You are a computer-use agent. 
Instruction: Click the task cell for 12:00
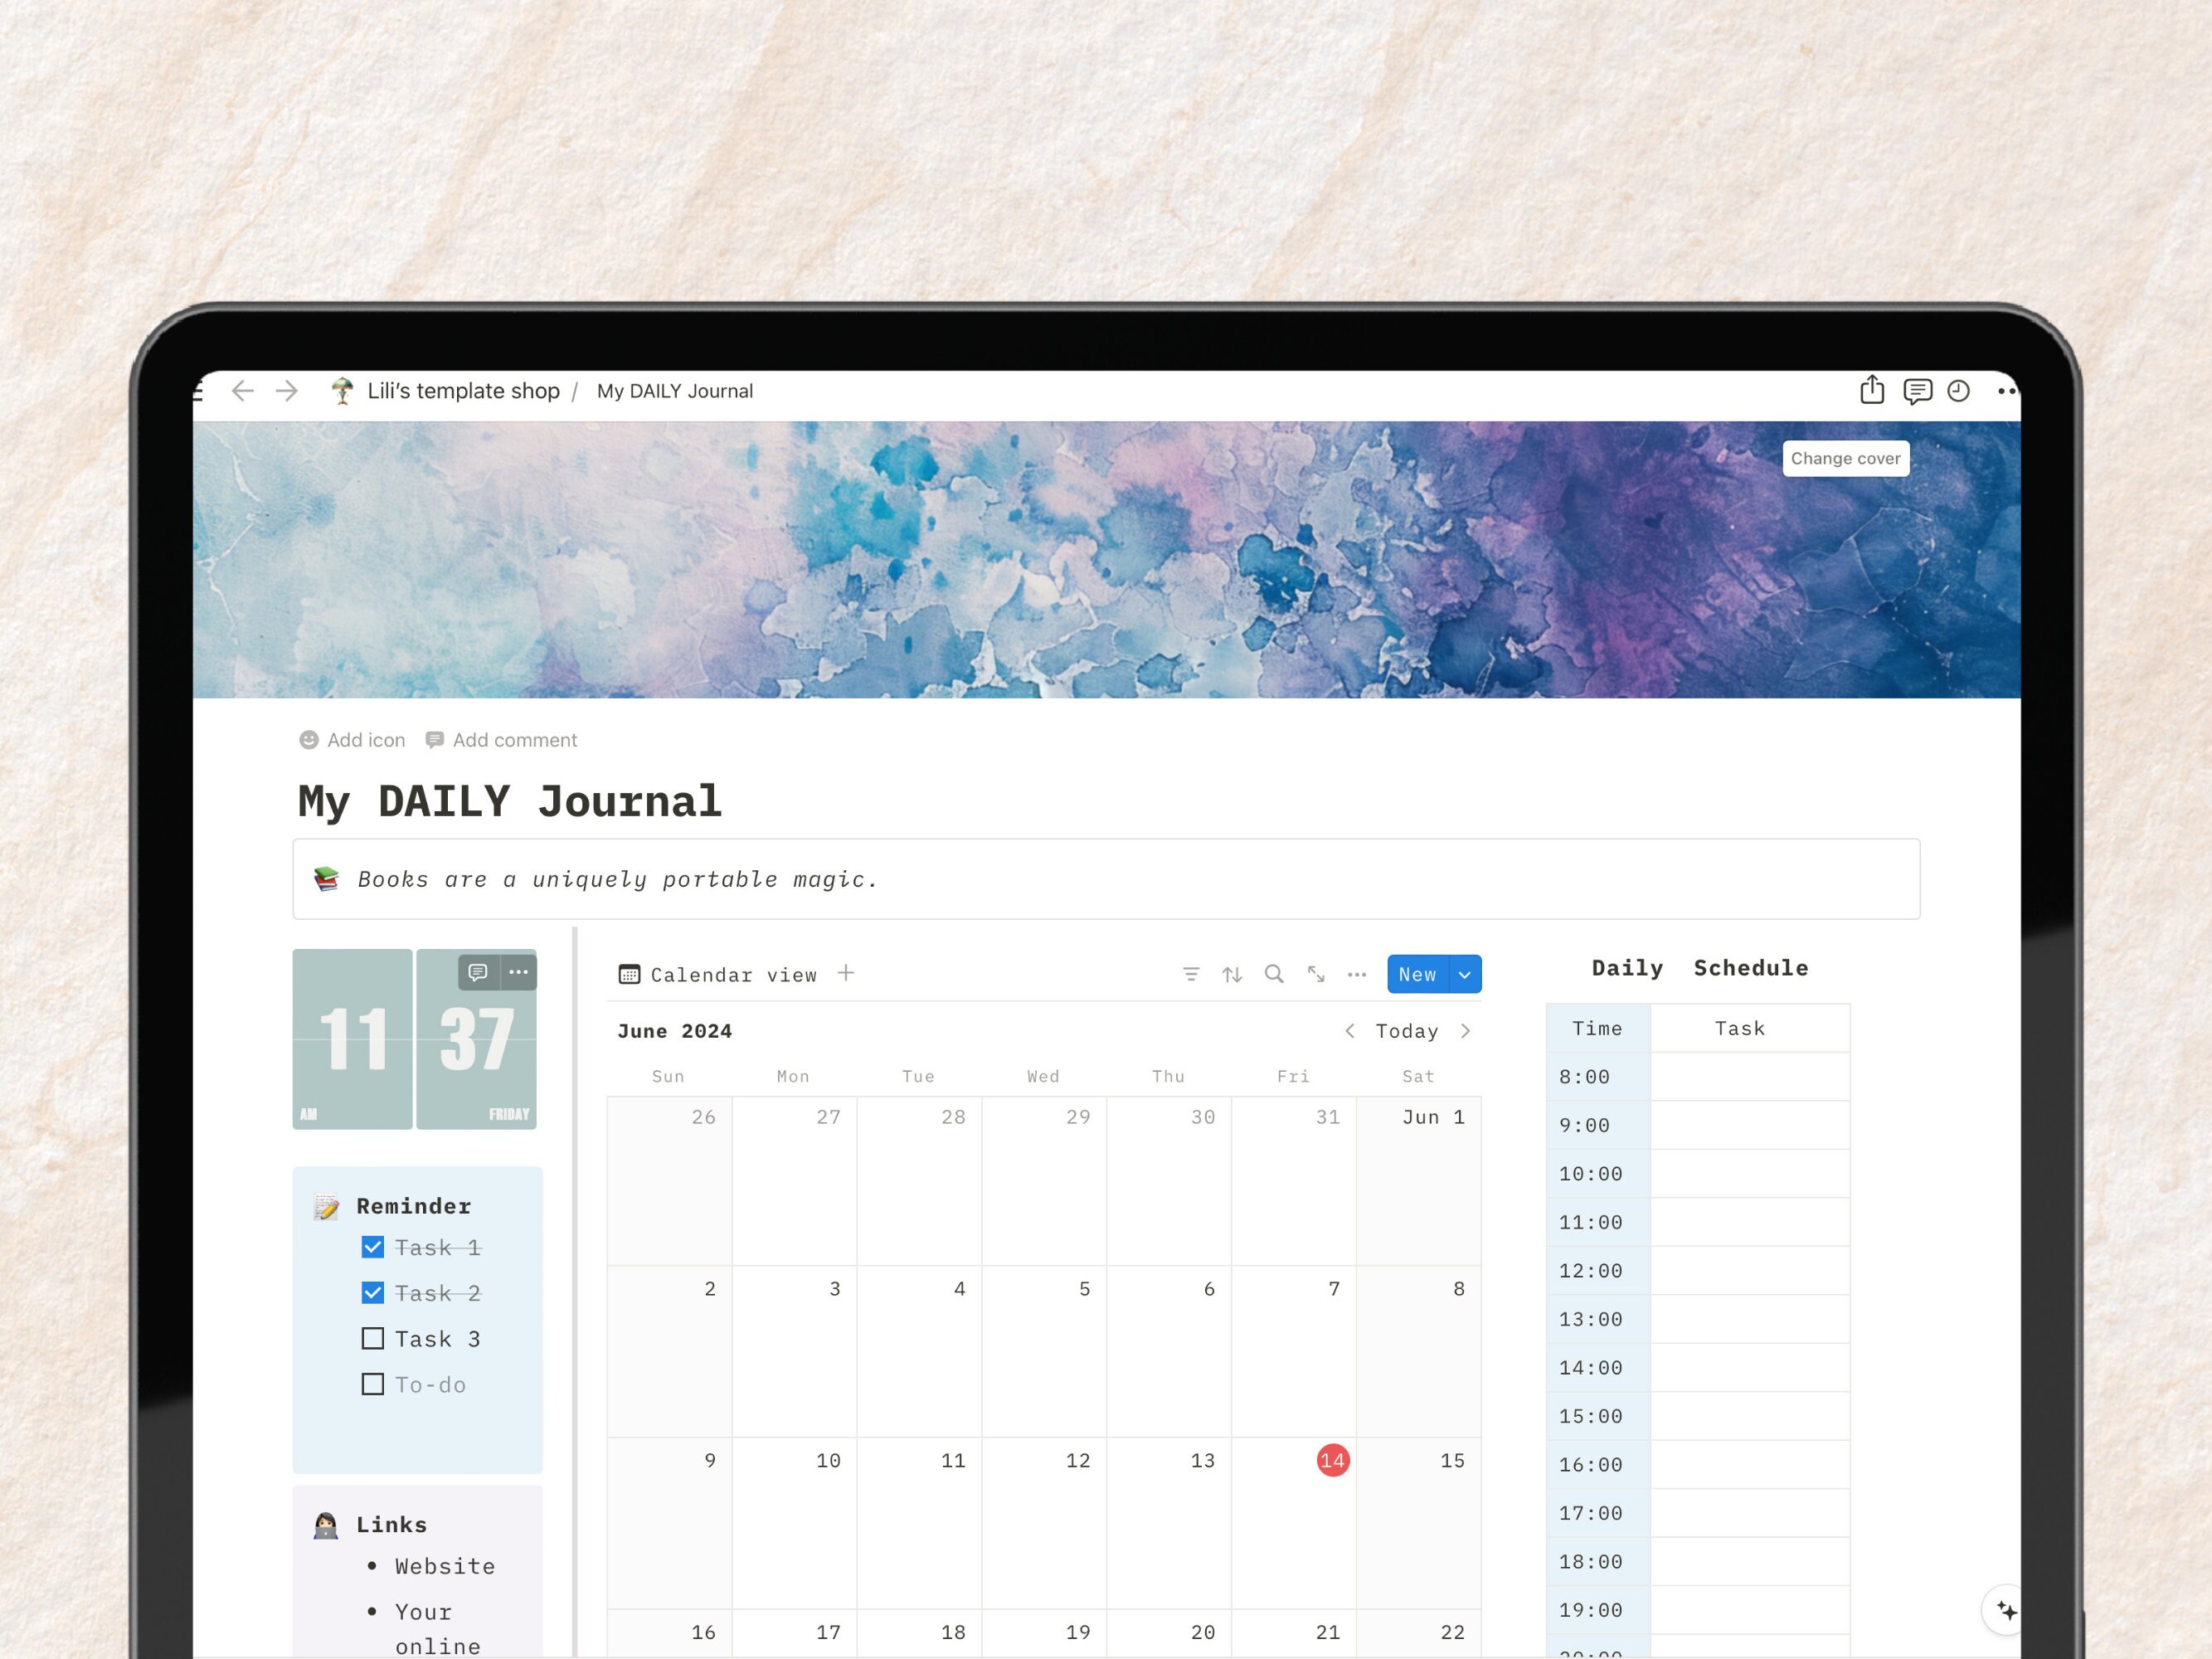1750,1271
